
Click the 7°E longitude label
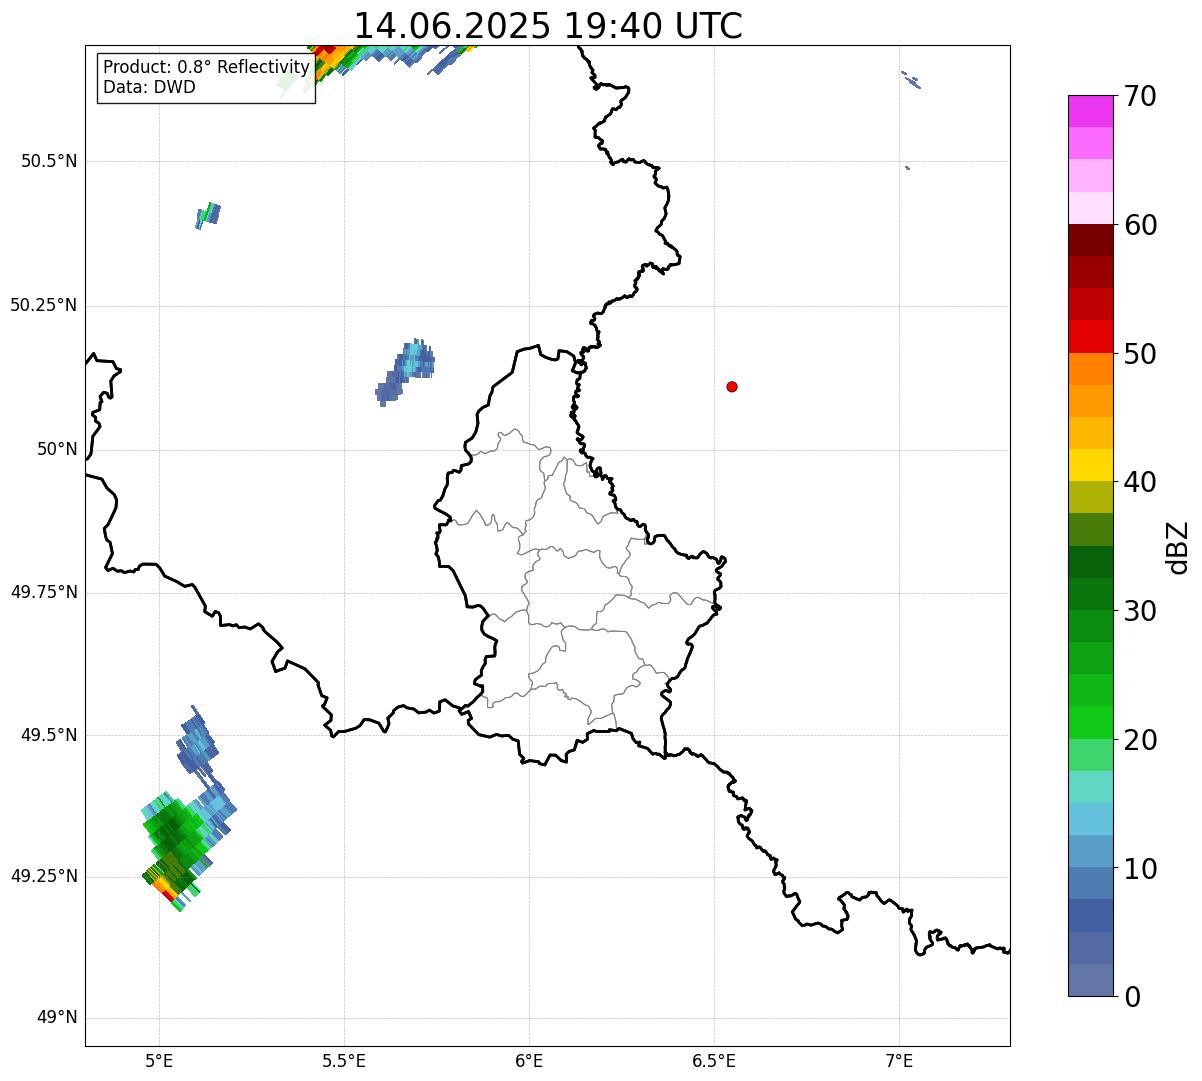pos(899,1060)
